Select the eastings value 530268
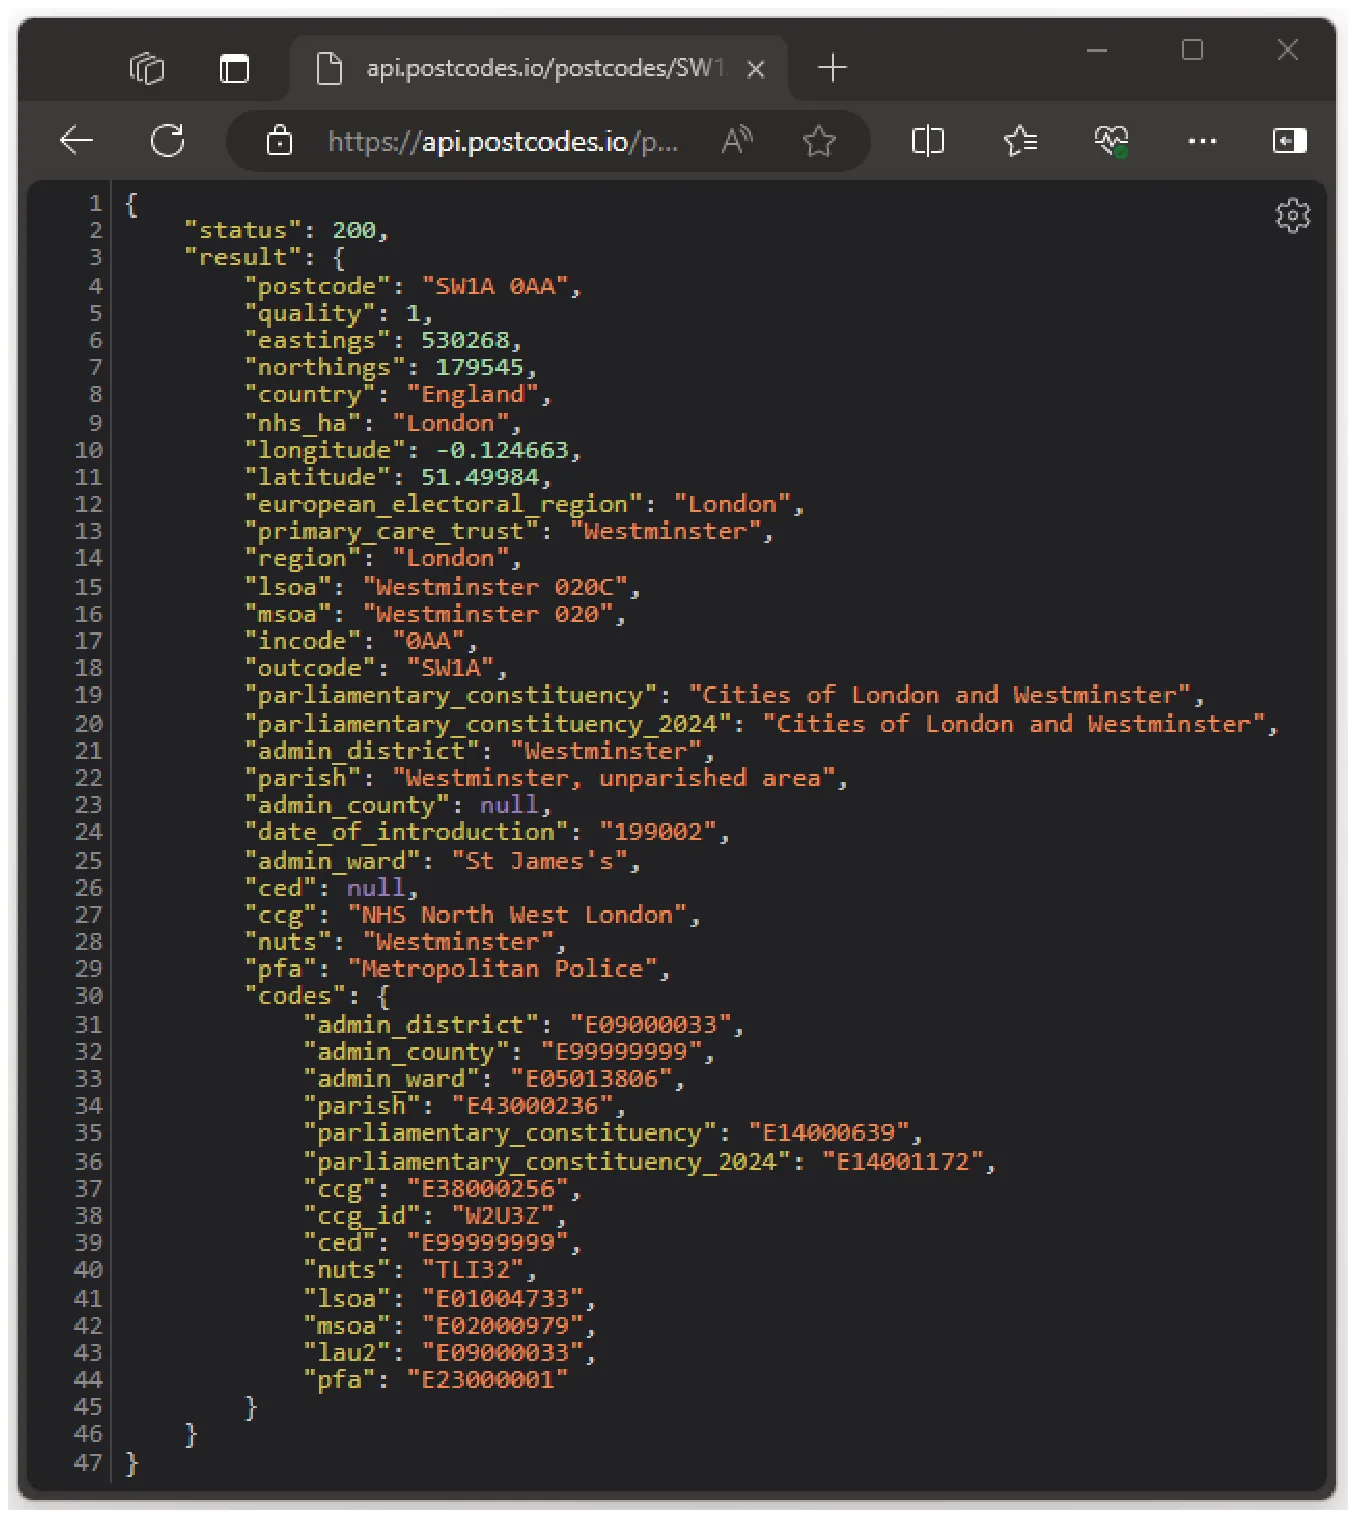 465,340
